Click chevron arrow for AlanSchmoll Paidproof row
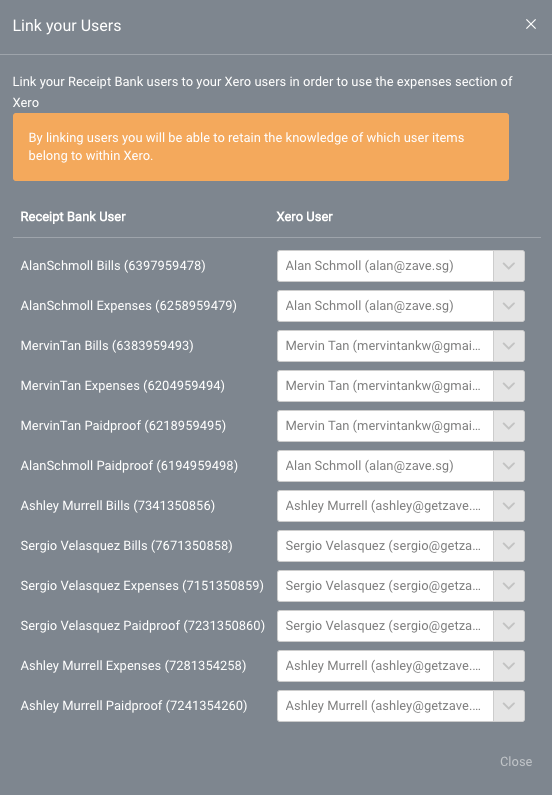 point(509,466)
